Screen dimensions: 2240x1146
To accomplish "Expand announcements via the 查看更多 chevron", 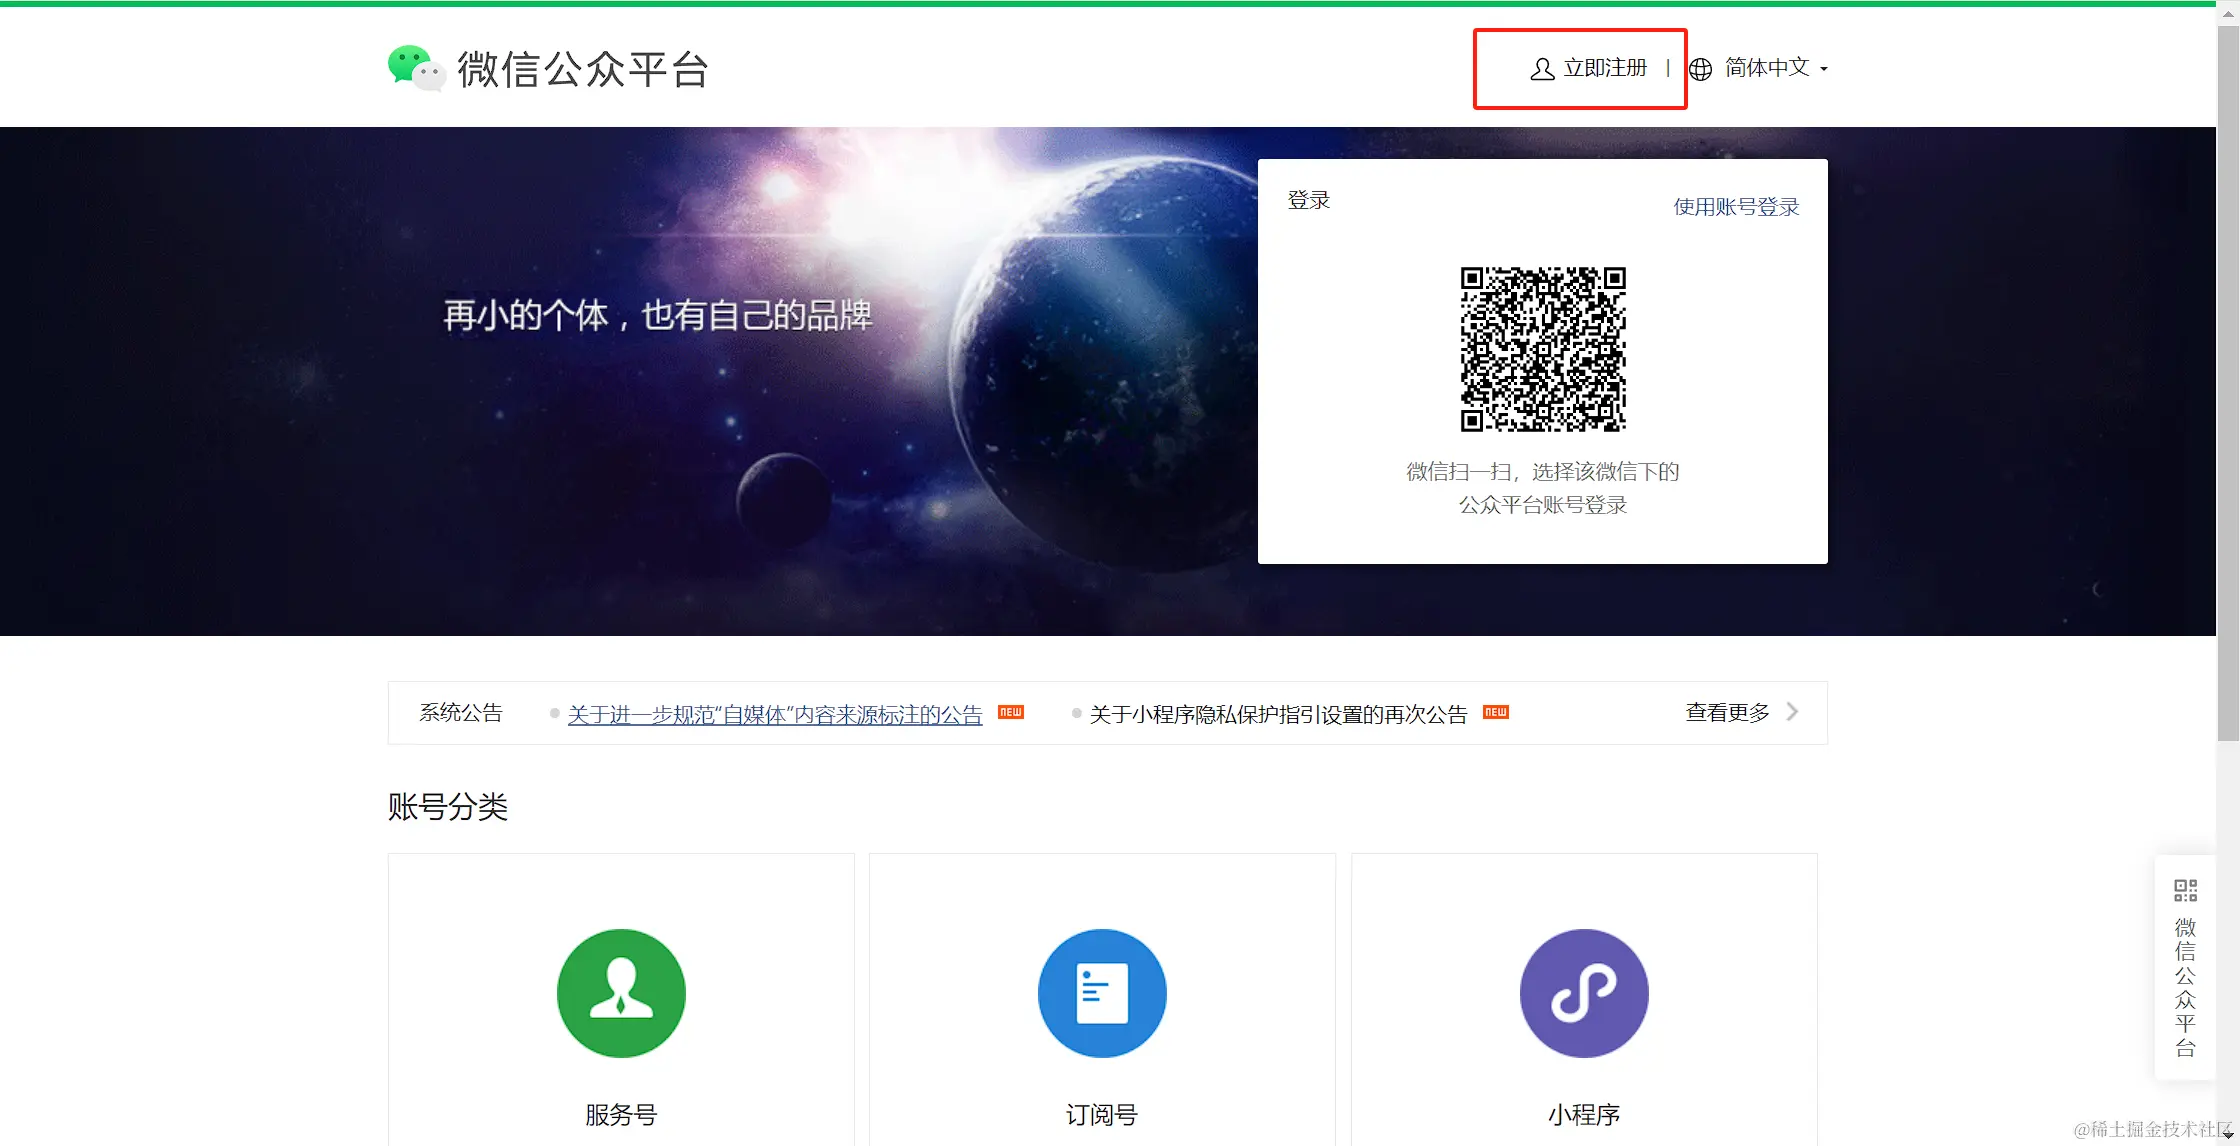I will 1793,712.
